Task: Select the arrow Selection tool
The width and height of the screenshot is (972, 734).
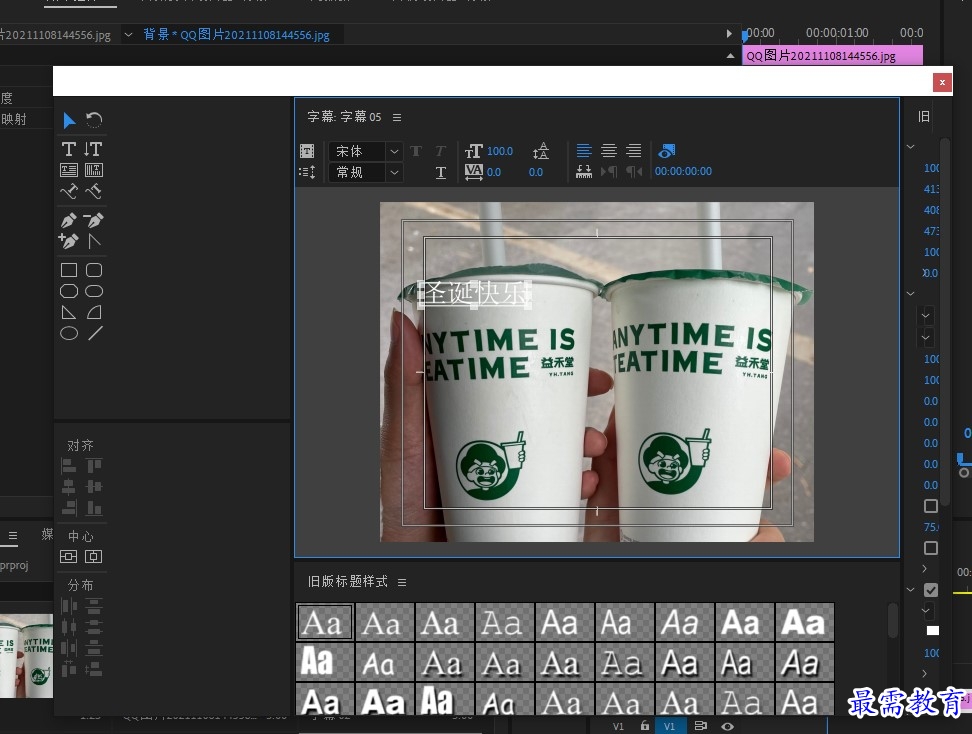Action: click(x=69, y=120)
